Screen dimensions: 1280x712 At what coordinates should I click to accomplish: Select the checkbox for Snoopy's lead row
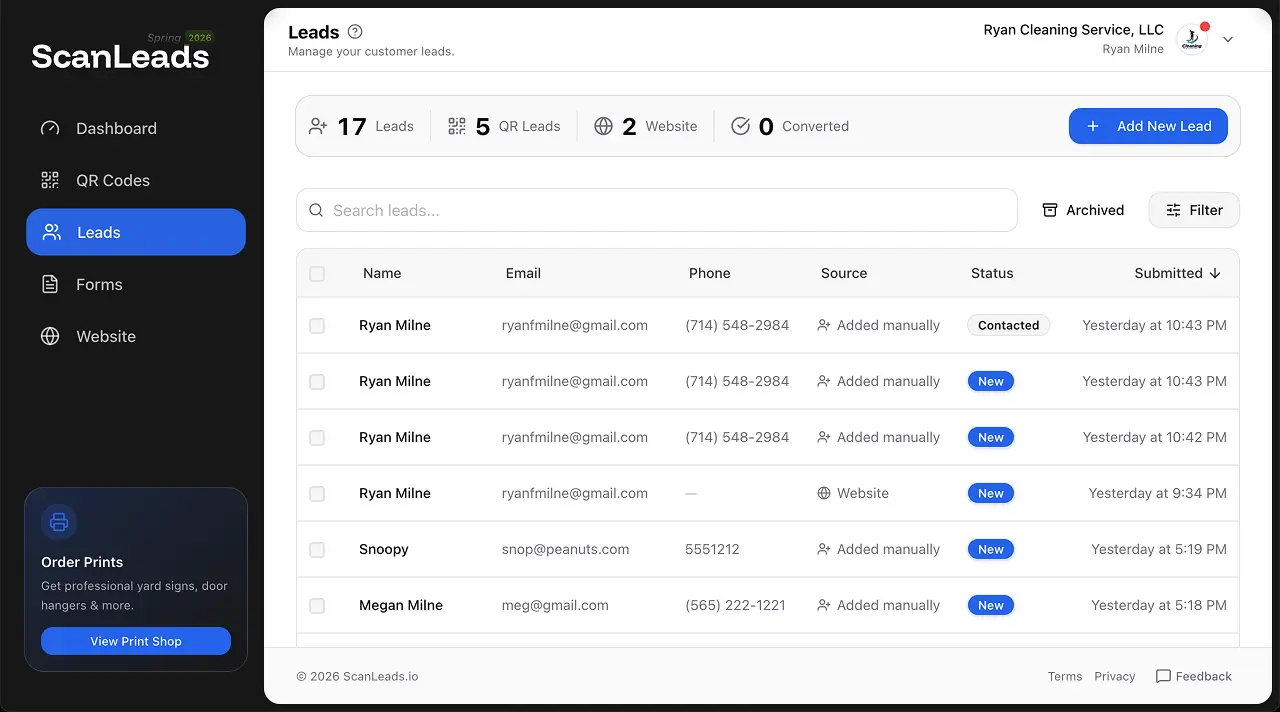pyautogui.click(x=317, y=549)
